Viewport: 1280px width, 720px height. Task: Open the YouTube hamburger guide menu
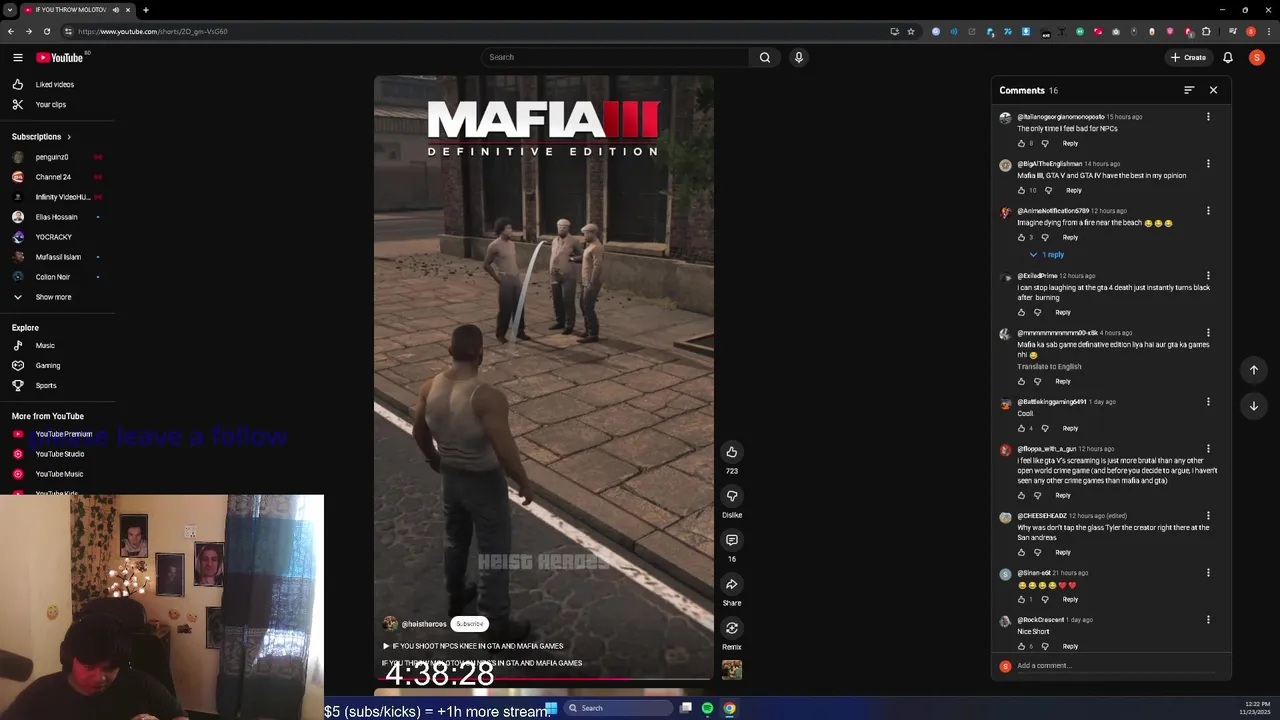coord(17,57)
